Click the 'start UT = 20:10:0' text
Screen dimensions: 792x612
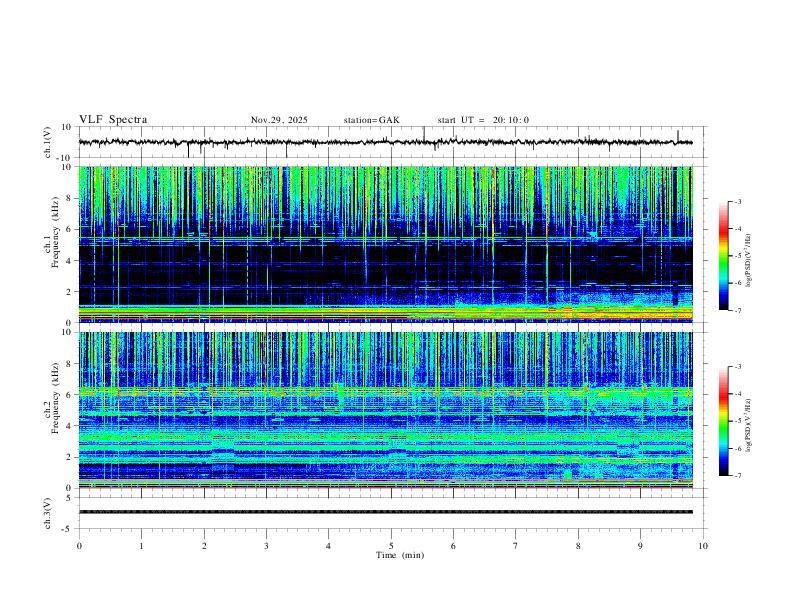point(483,120)
